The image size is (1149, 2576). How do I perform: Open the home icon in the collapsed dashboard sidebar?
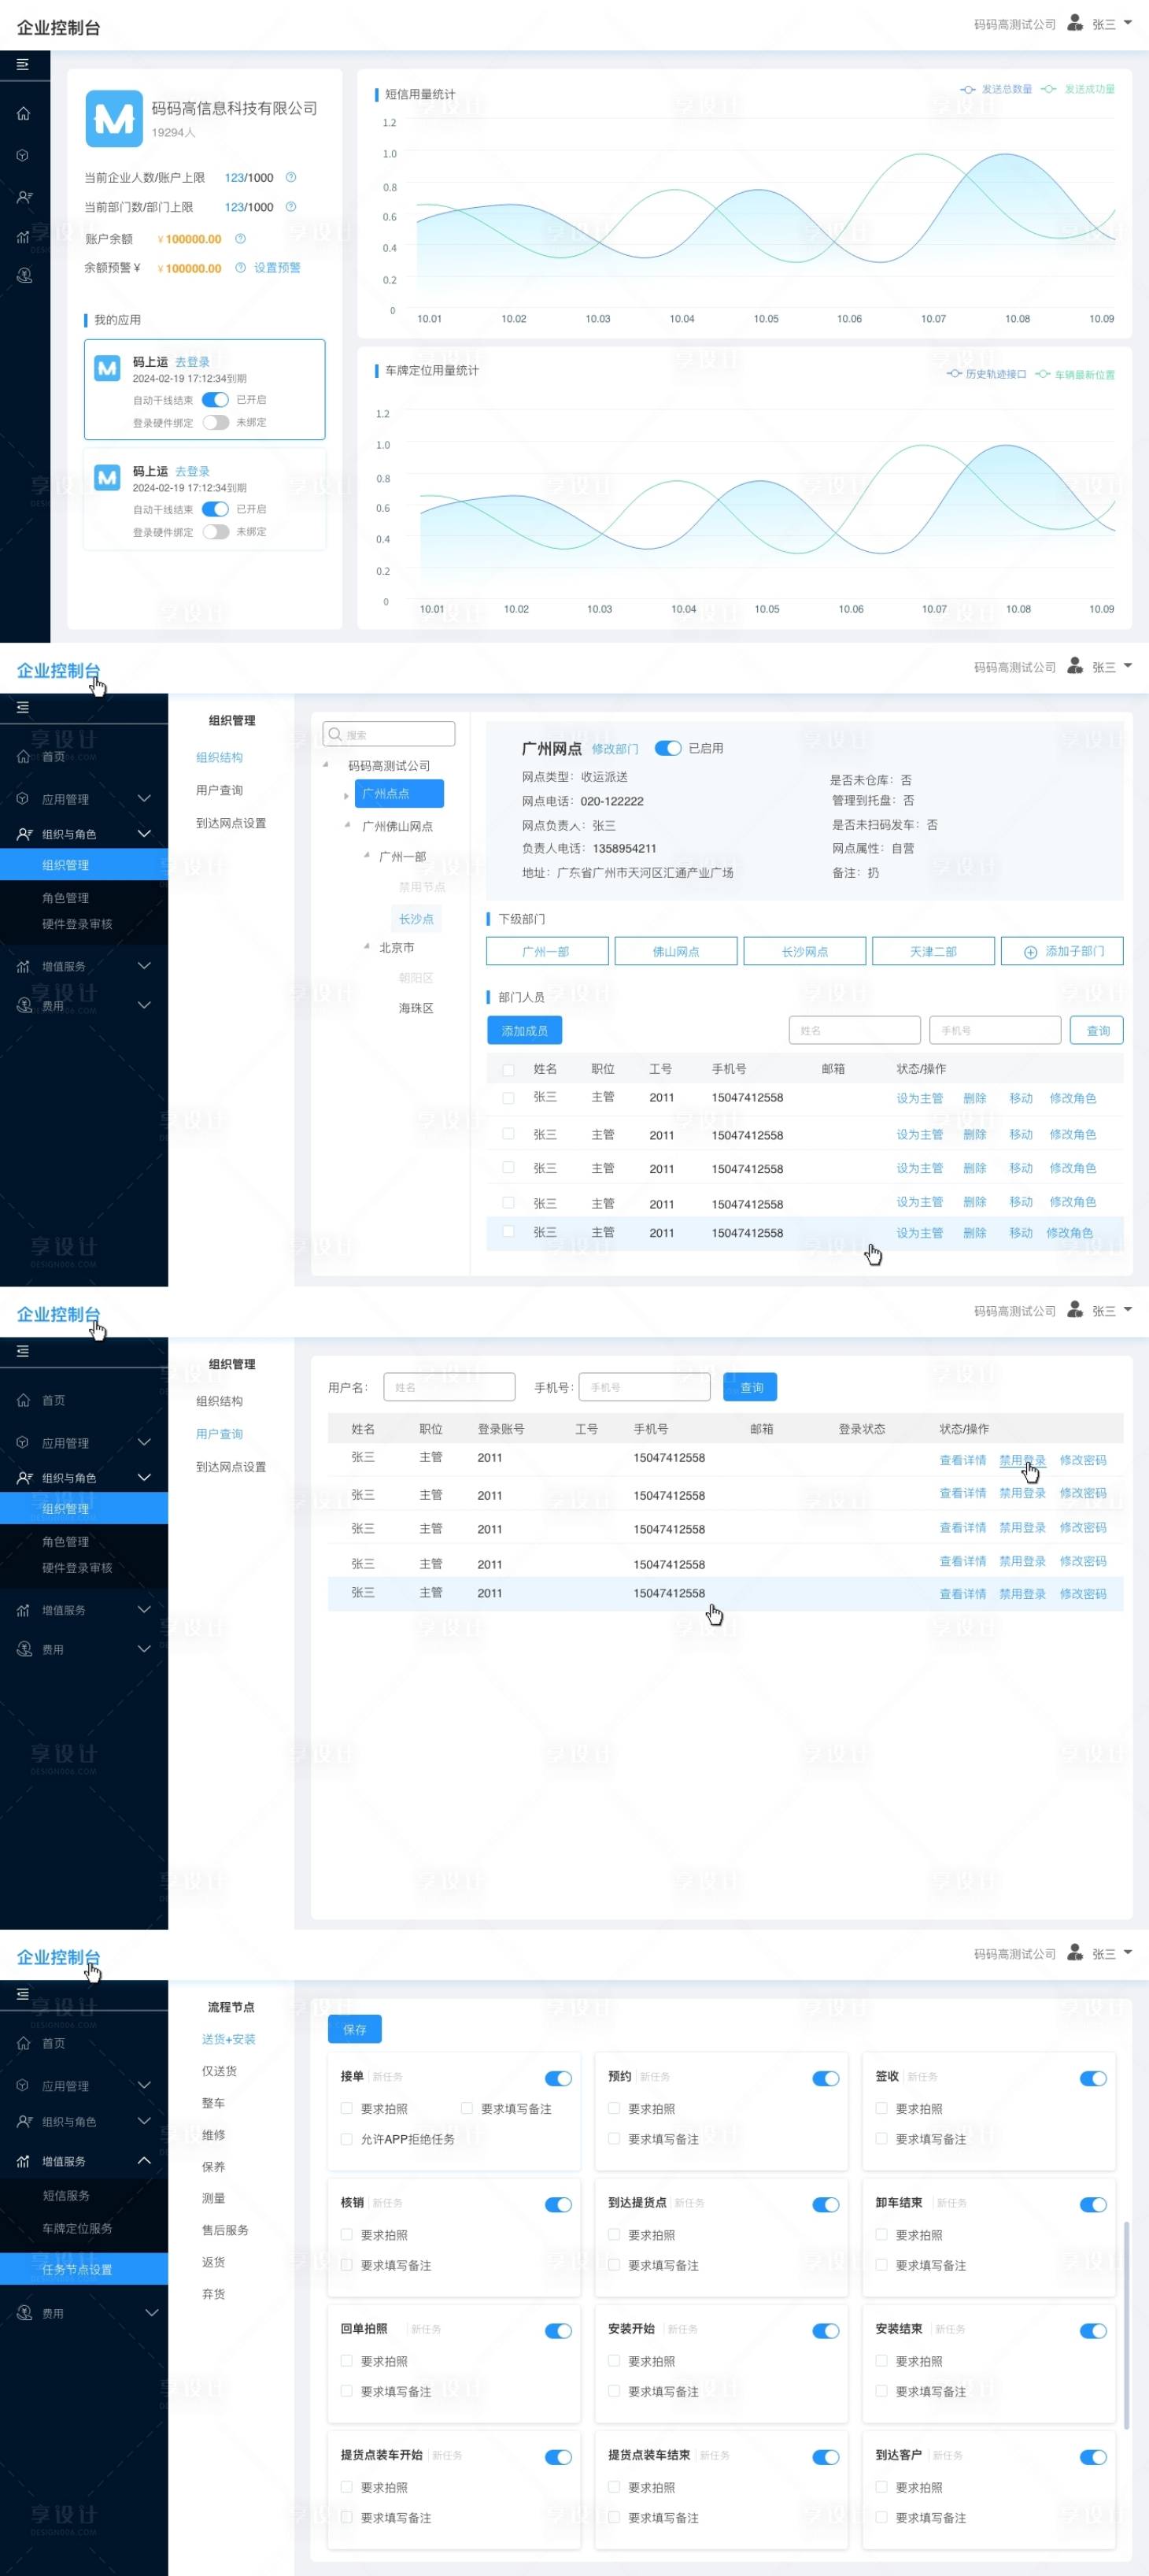pos(23,113)
